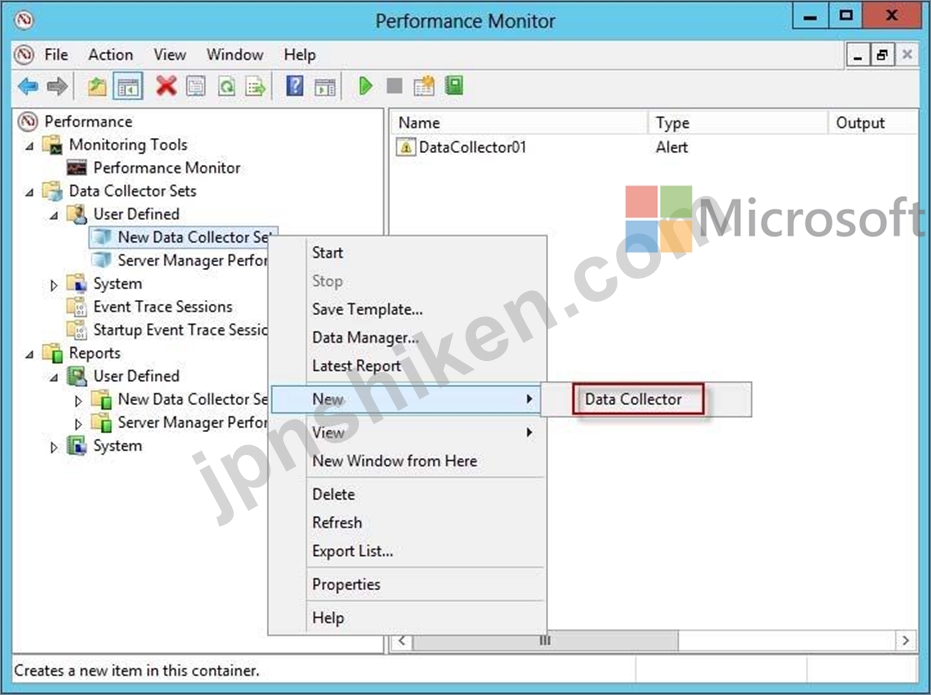Collapse the Monitoring Tools tree node

coord(30,145)
